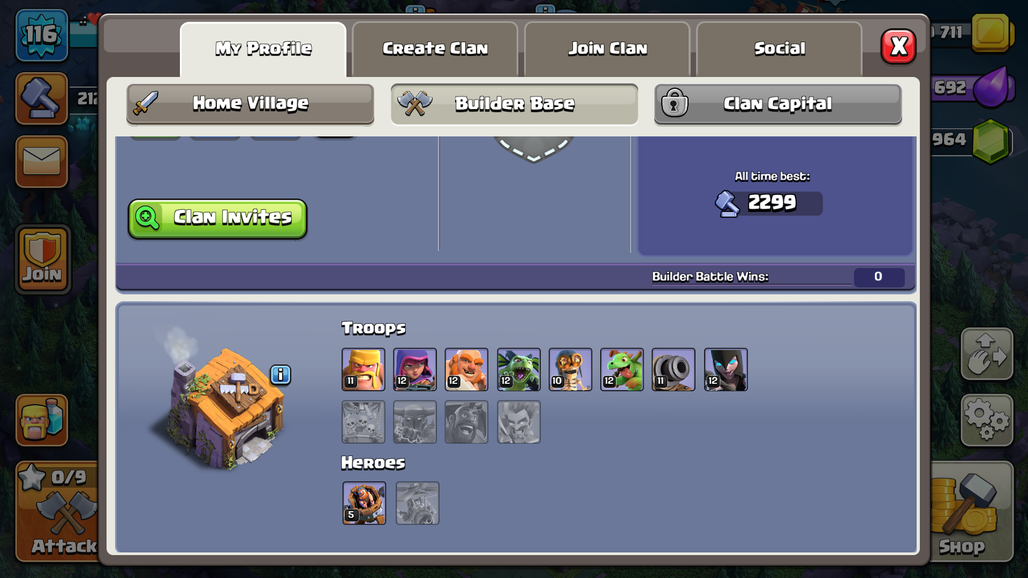
Task: Open the green Clan Invites button
Action: pyautogui.click(x=218, y=218)
